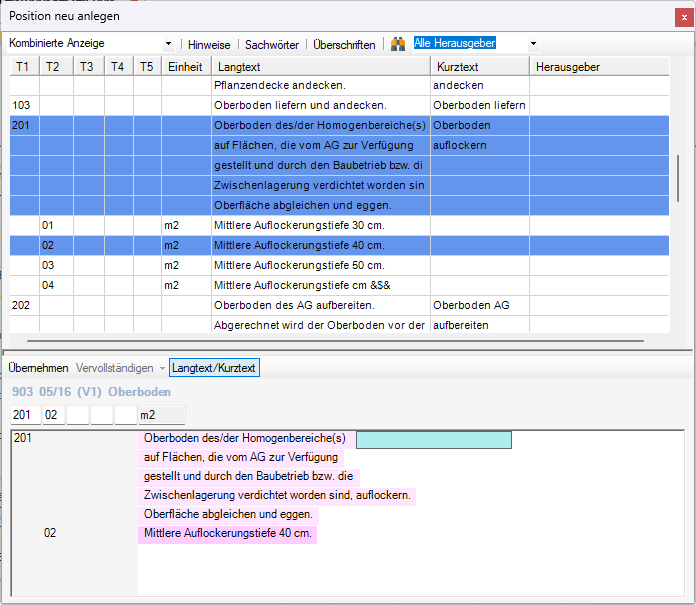Click the binoculars search icon
This screenshot has height=605, width=696.
click(x=398, y=44)
